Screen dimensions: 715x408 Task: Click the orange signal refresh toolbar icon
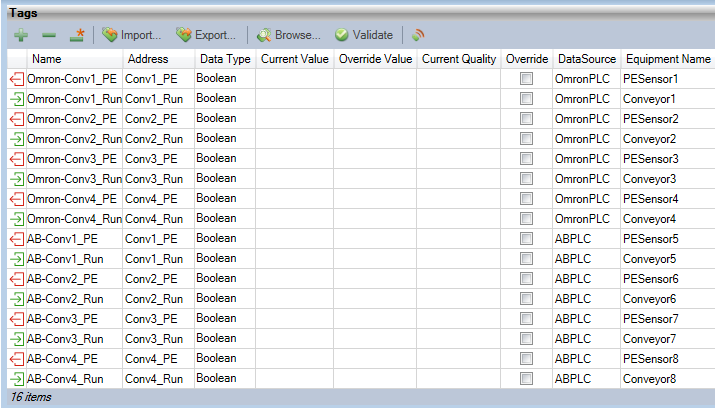(x=418, y=35)
